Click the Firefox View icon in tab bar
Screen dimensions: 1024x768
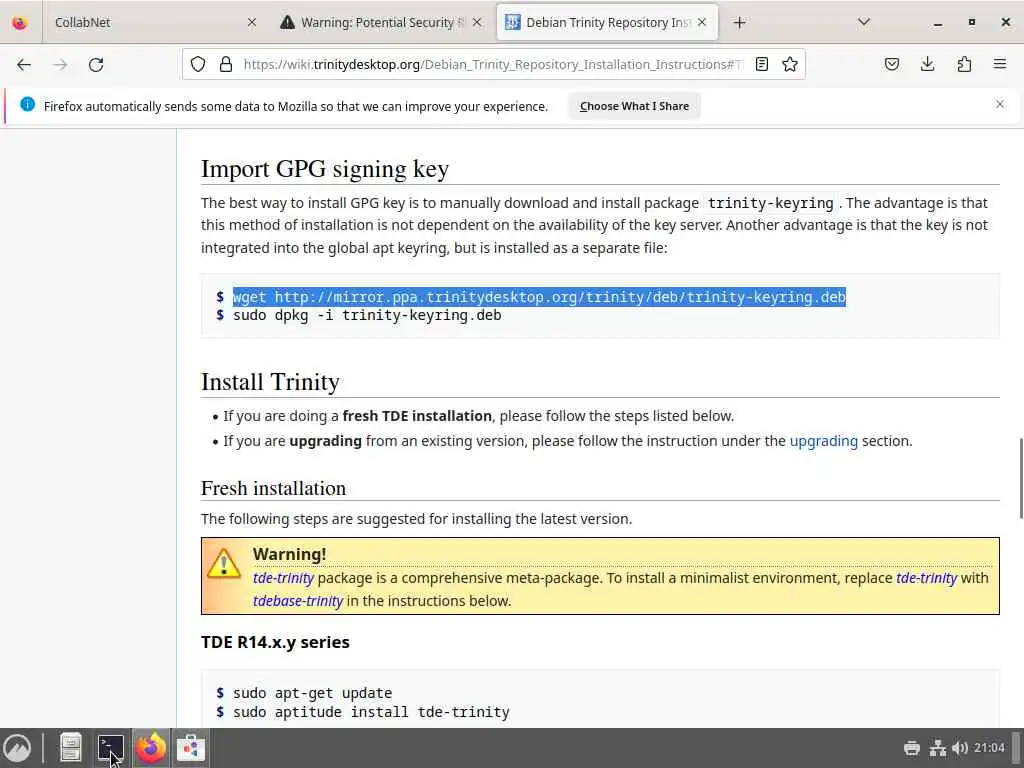pyautogui.click(x=20, y=23)
